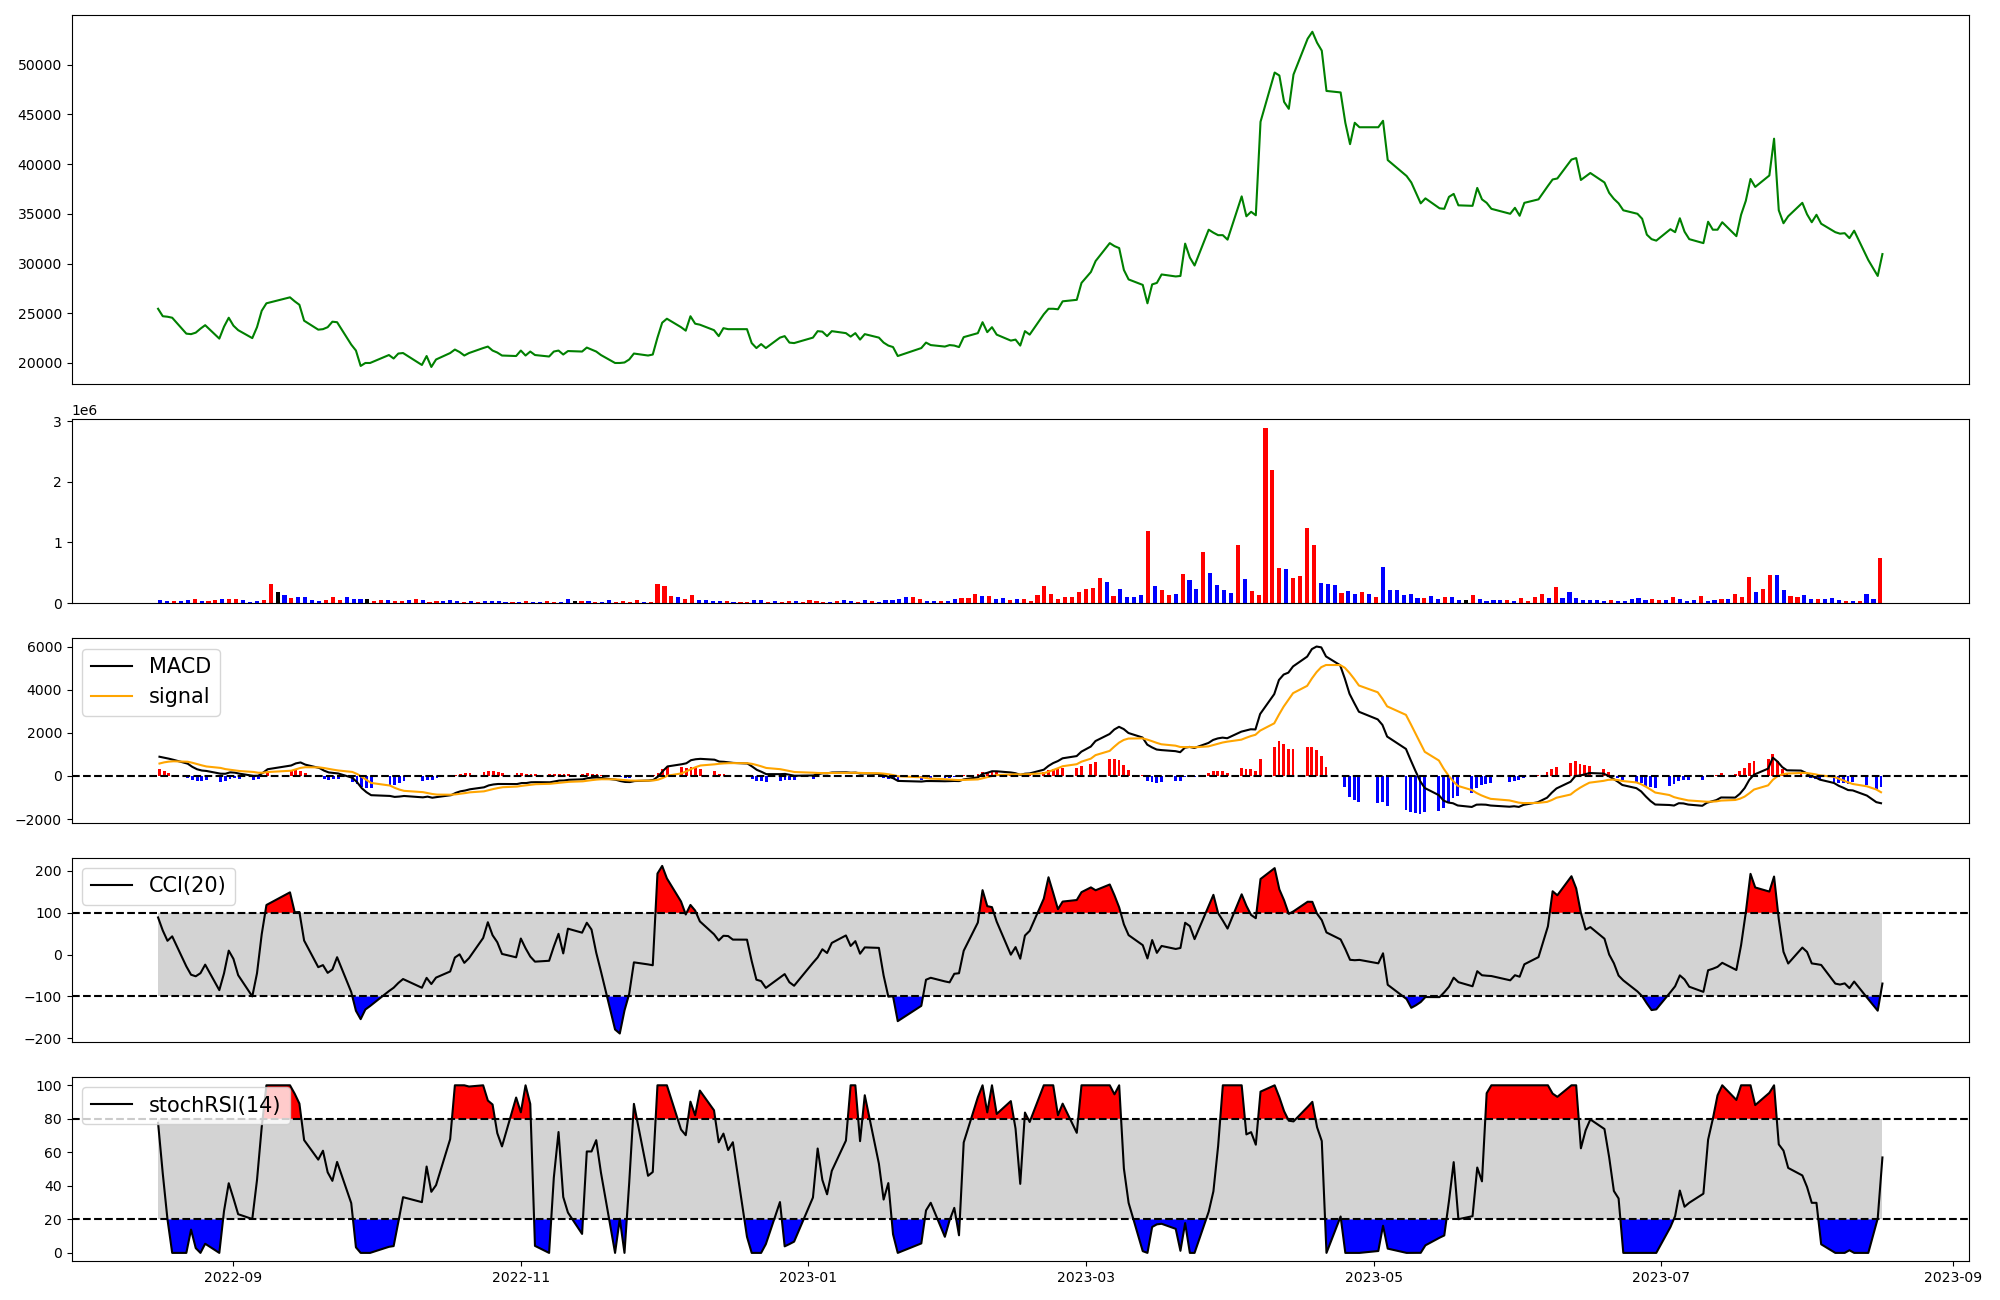Screen dimensions: 2000x1300
Task: Click the MACD legend label
Action: [x=179, y=666]
